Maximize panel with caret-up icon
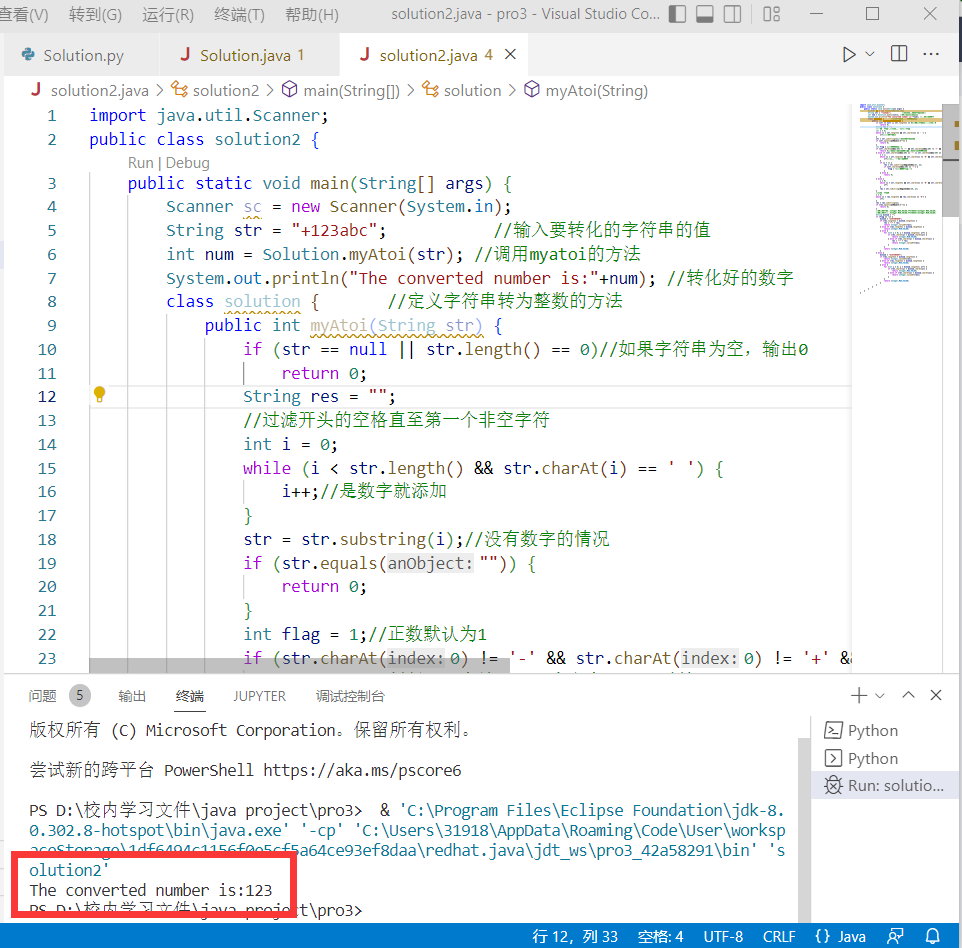Image resolution: width=962 pixels, height=948 pixels. [908, 695]
